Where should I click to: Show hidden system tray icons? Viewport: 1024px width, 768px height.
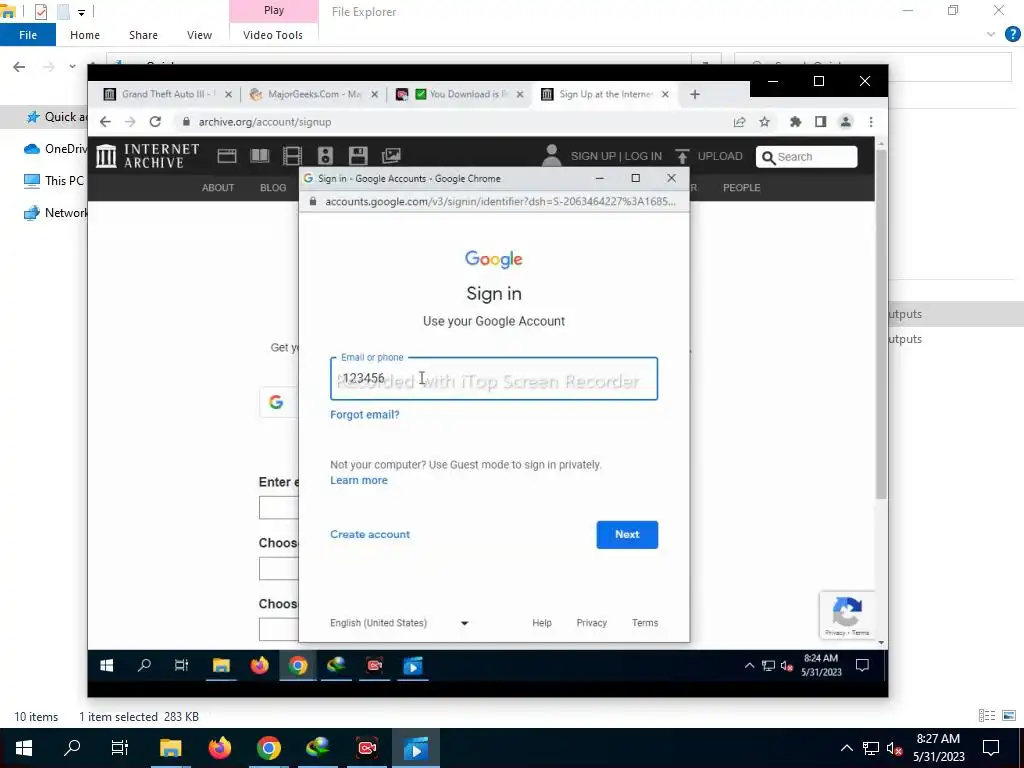846,748
